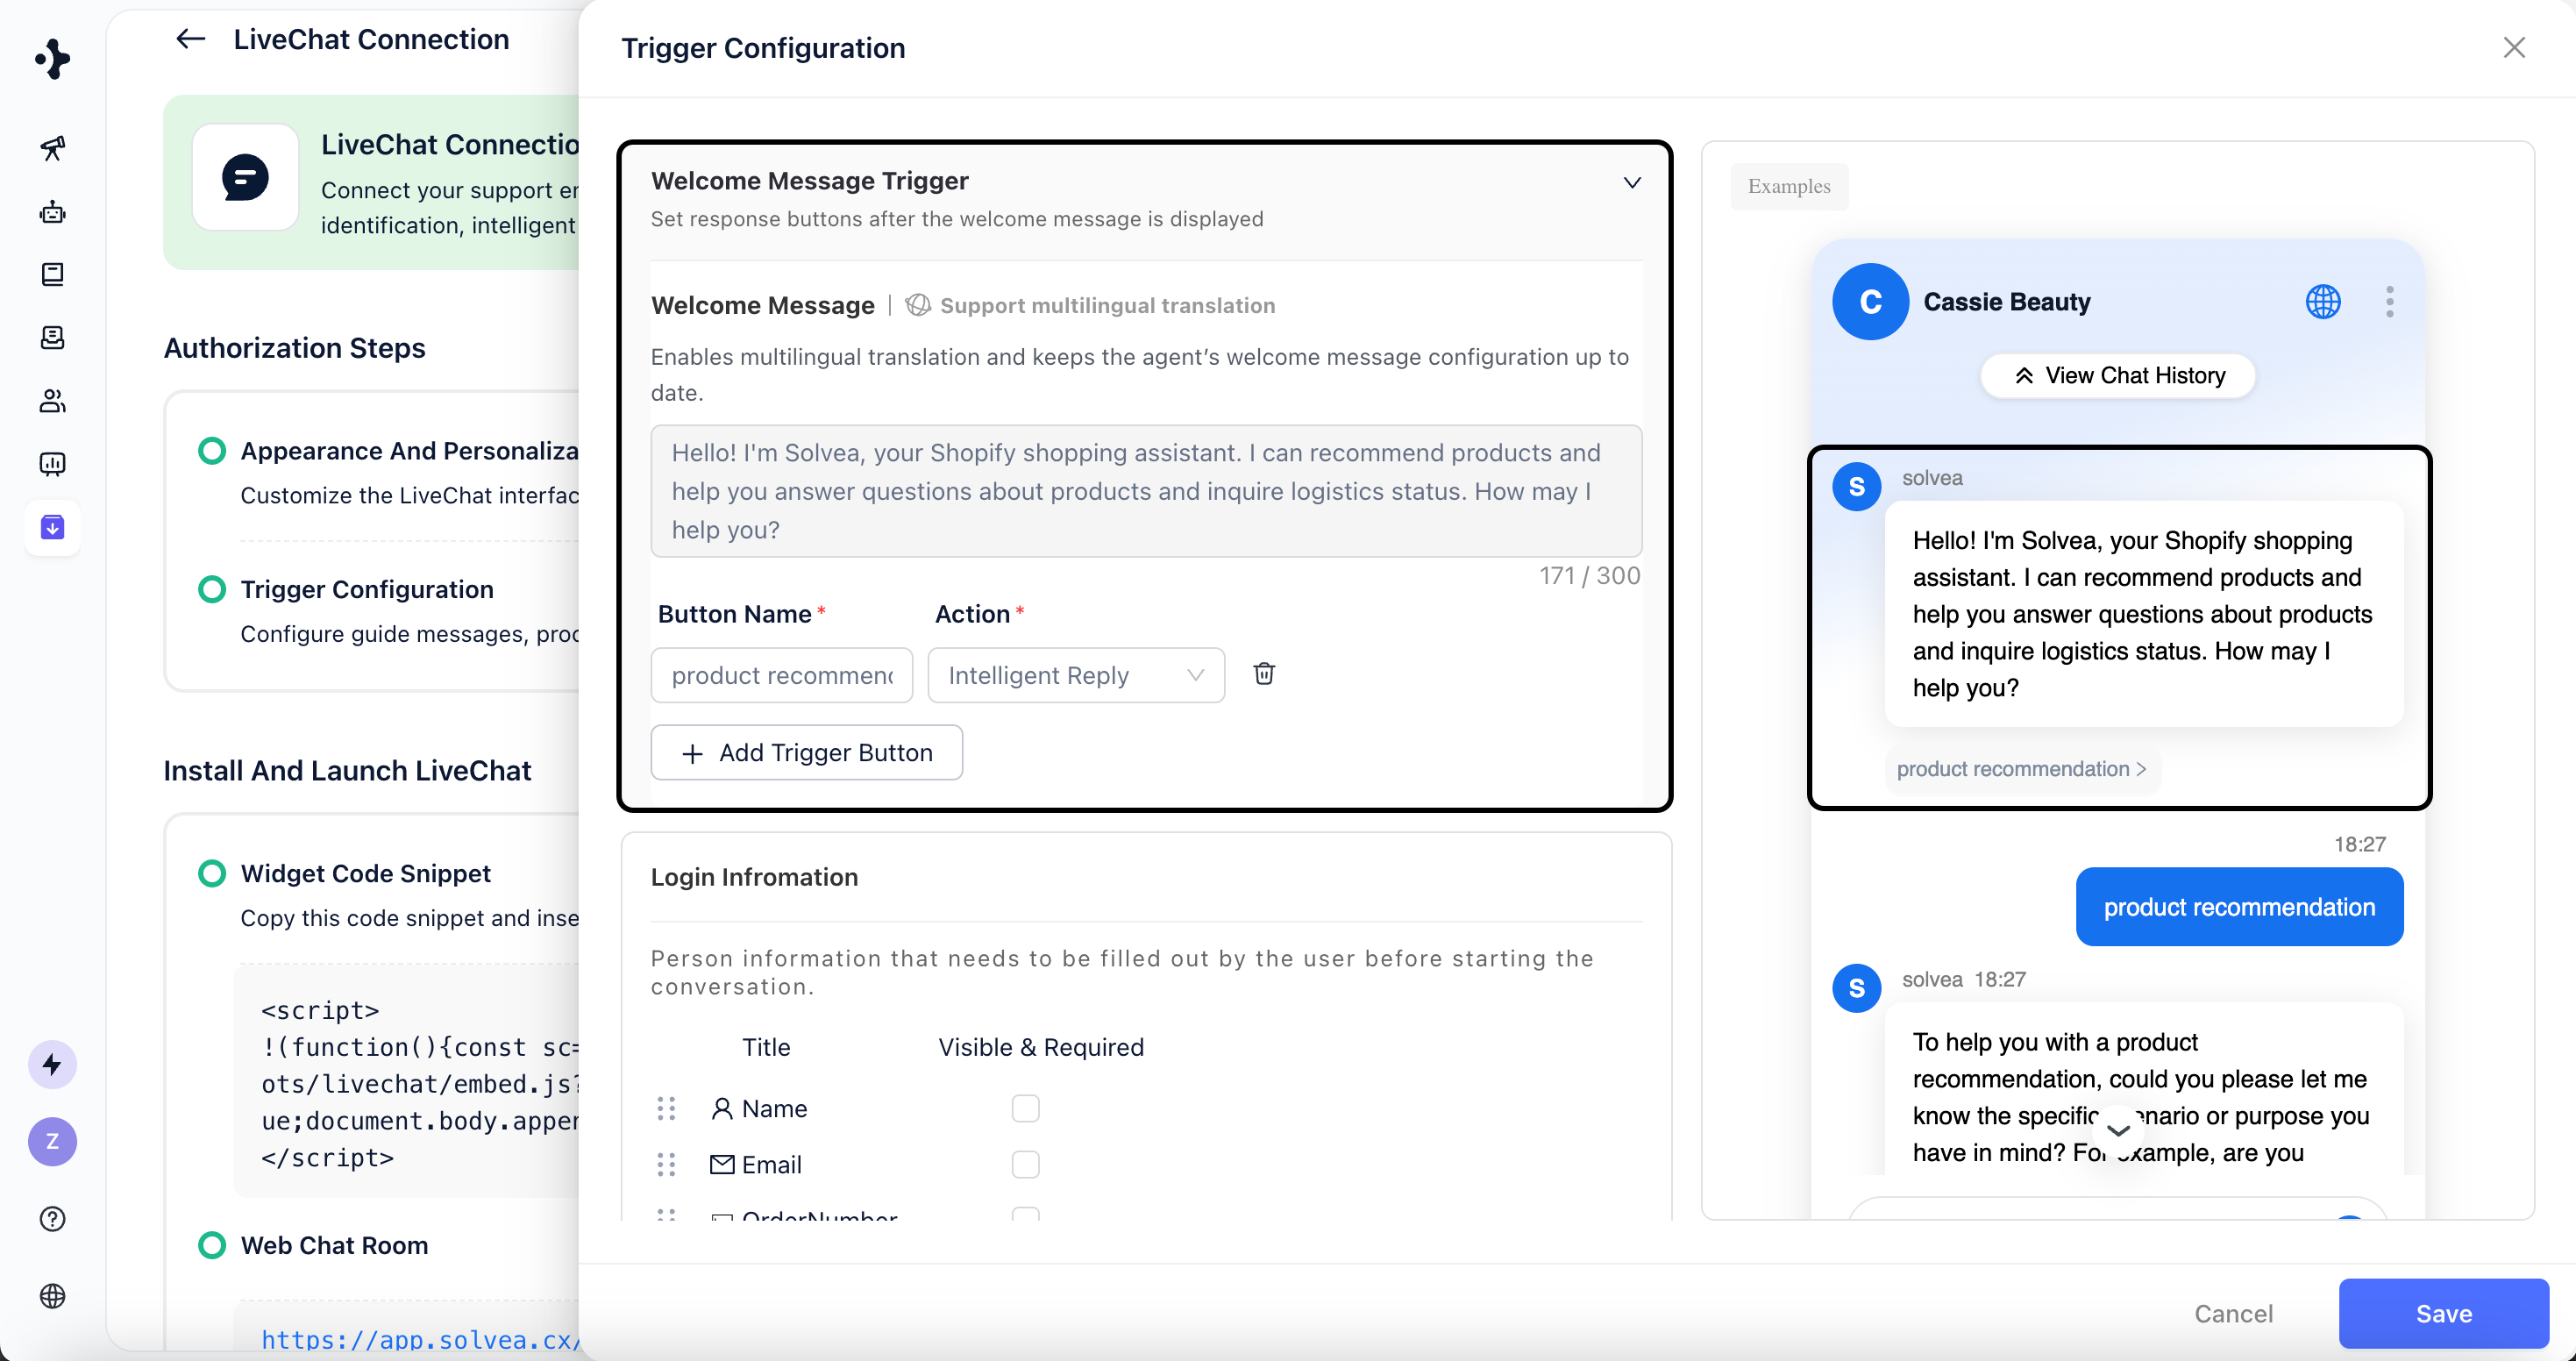Click the lightning bolt icon in sidebar
Image resolution: width=2576 pixels, height=1361 pixels.
pos(53,1064)
